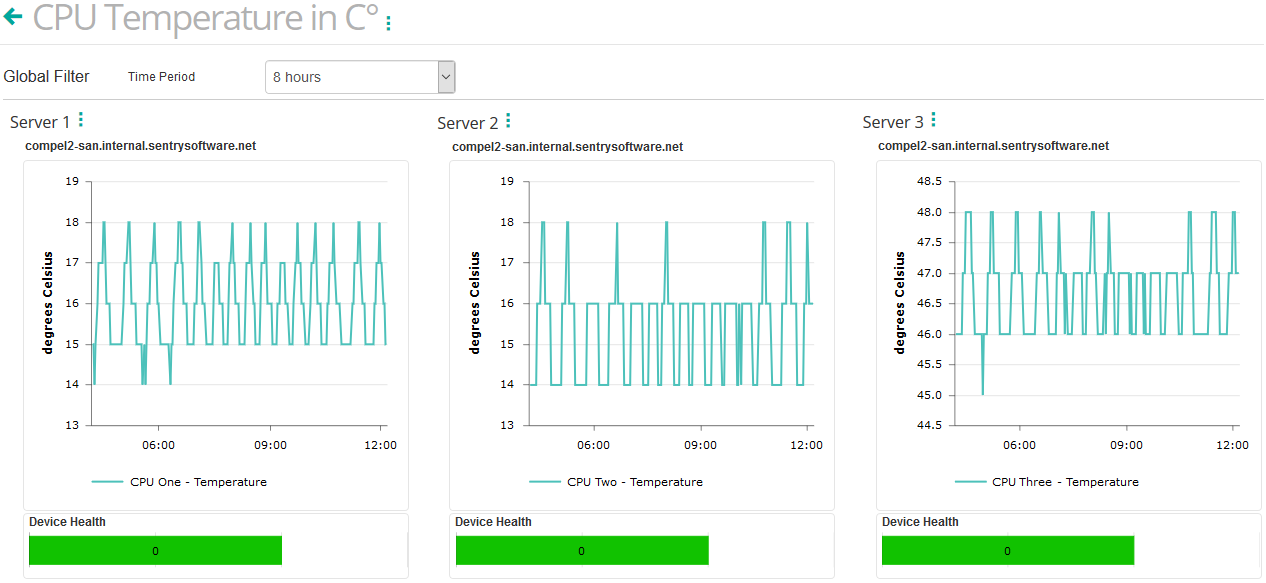The image size is (1266, 583).
Task: Click the Server 1 heading
Action: 40,121
